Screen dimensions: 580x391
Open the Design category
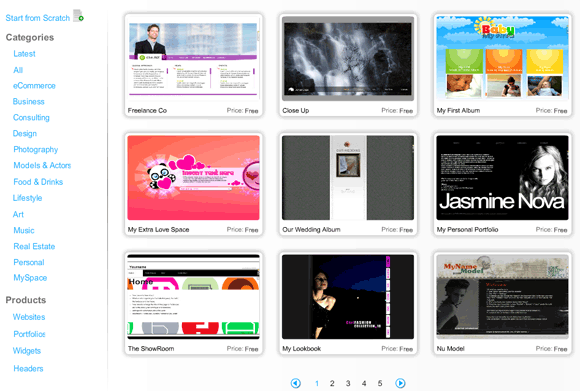coord(25,134)
